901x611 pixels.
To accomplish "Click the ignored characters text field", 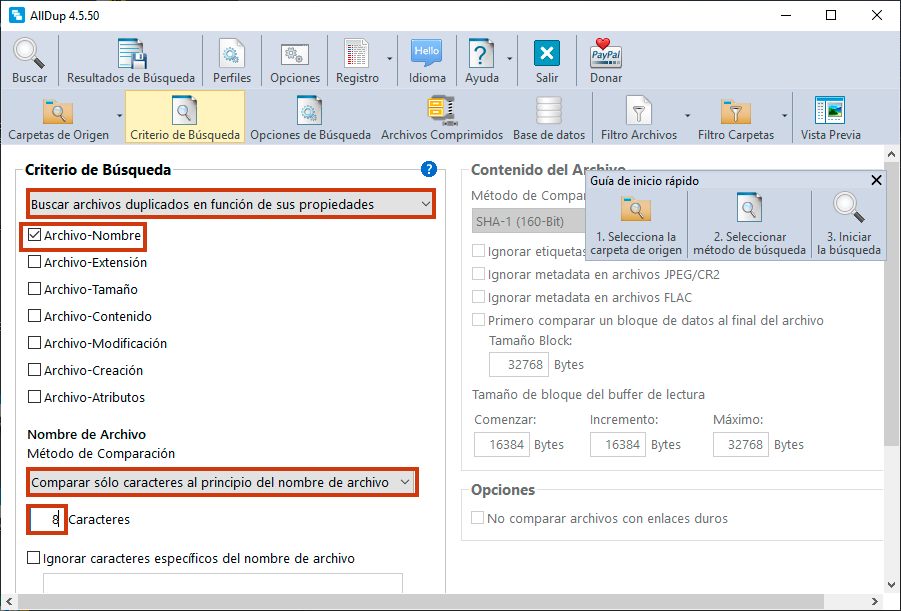I will tap(223, 582).
